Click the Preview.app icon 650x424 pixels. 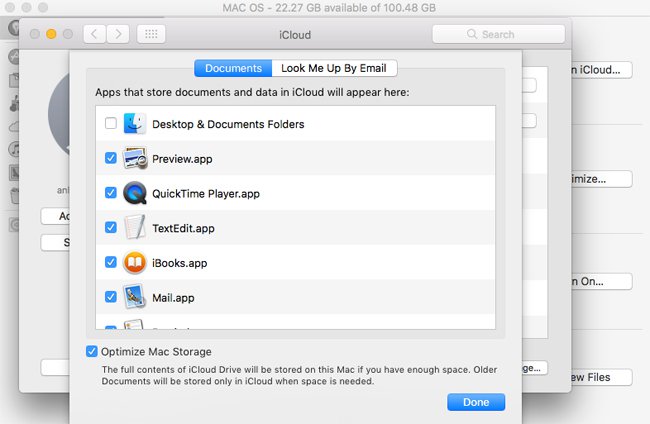[135, 158]
